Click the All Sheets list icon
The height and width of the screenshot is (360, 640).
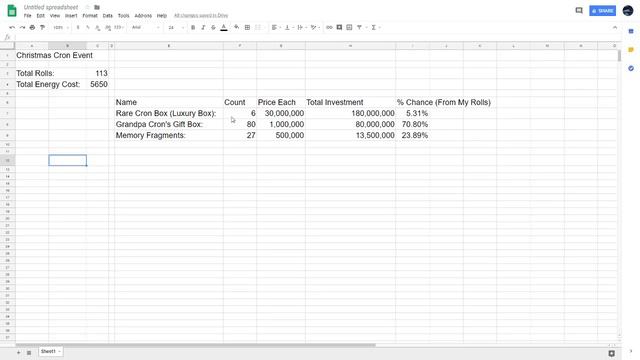(x=29, y=352)
